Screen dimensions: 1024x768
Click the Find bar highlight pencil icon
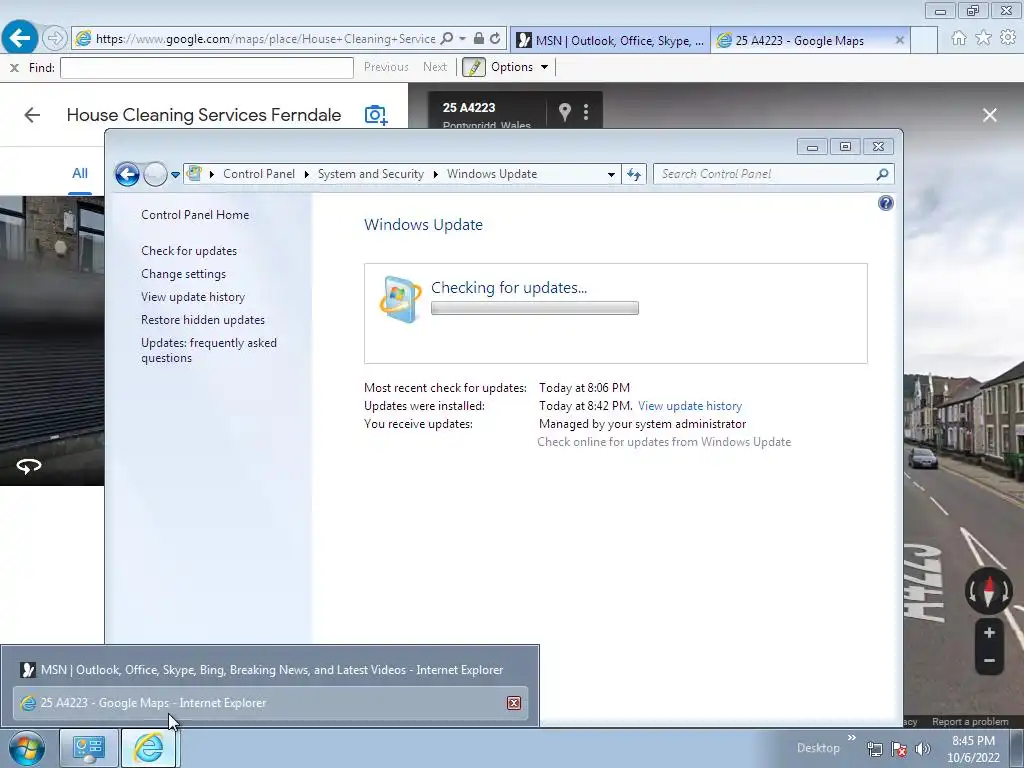tap(474, 67)
